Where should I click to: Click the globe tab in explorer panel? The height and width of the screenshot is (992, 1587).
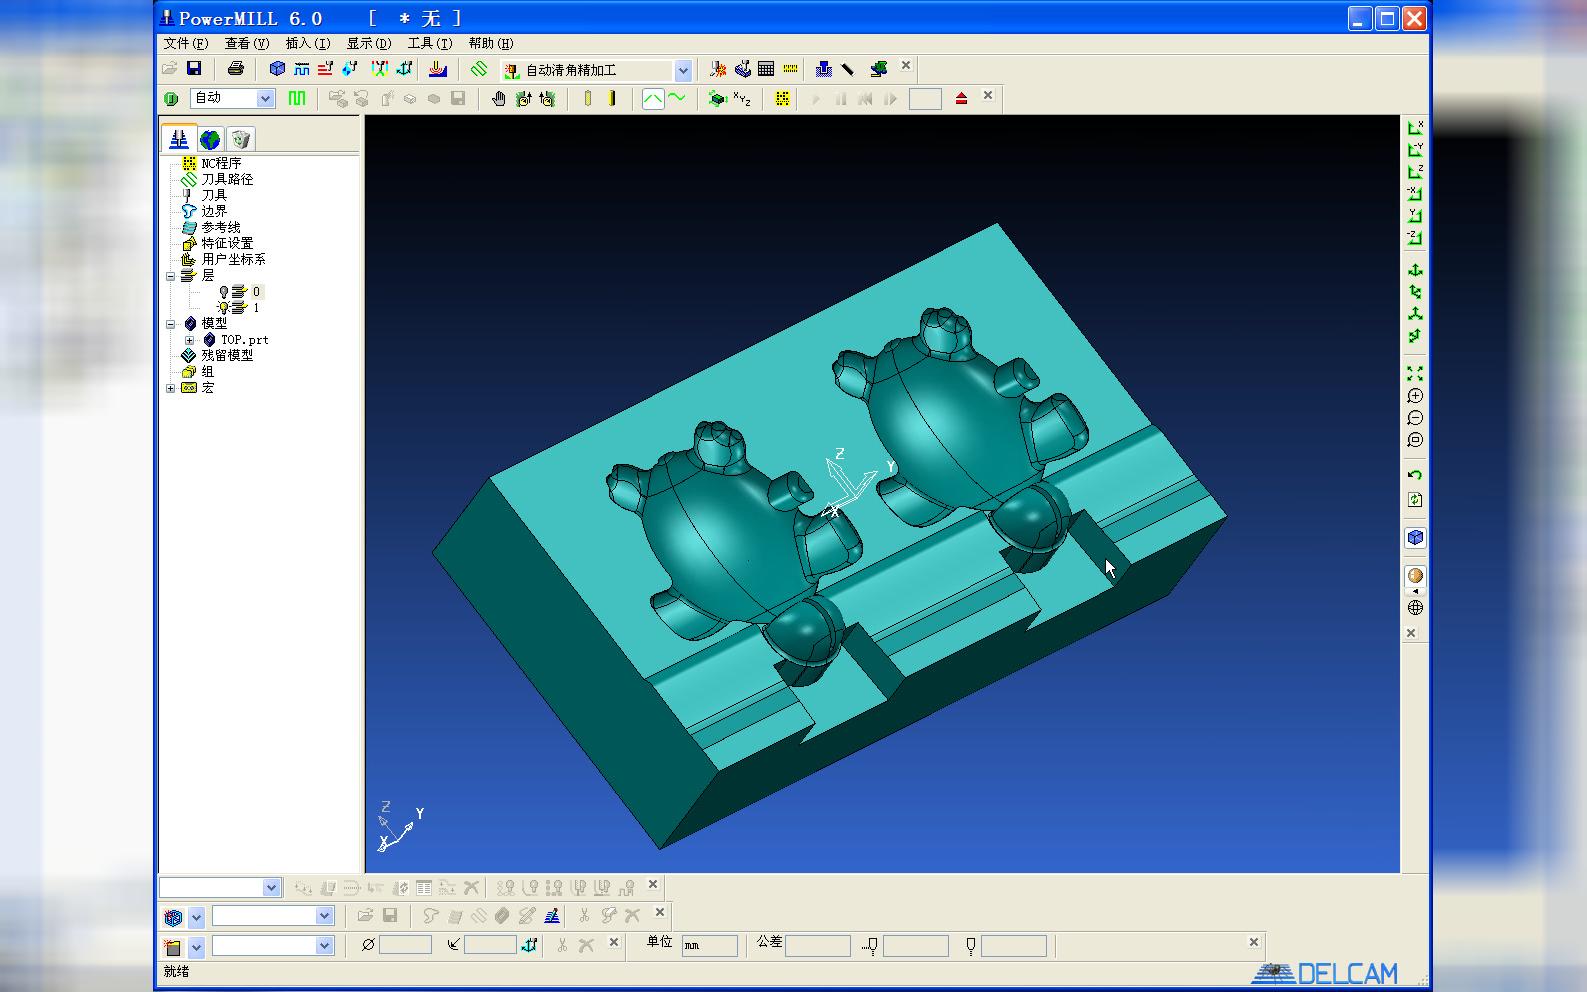210,139
